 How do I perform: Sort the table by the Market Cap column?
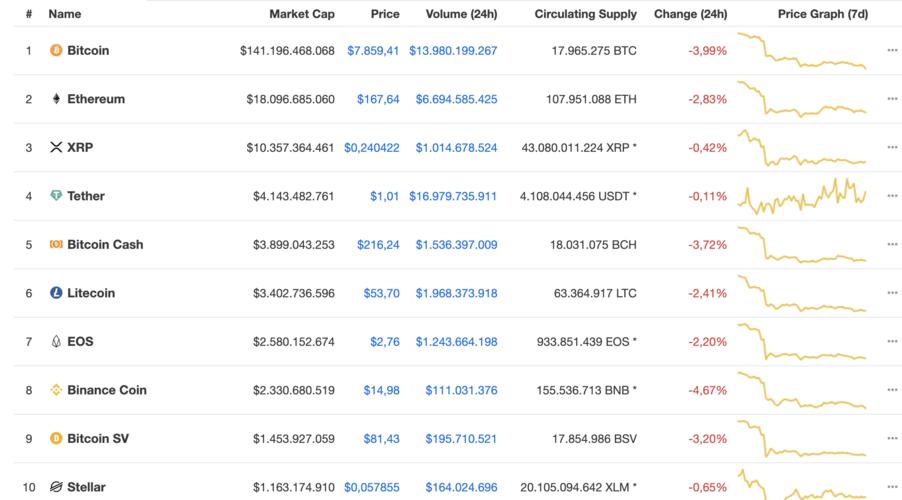(x=302, y=14)
